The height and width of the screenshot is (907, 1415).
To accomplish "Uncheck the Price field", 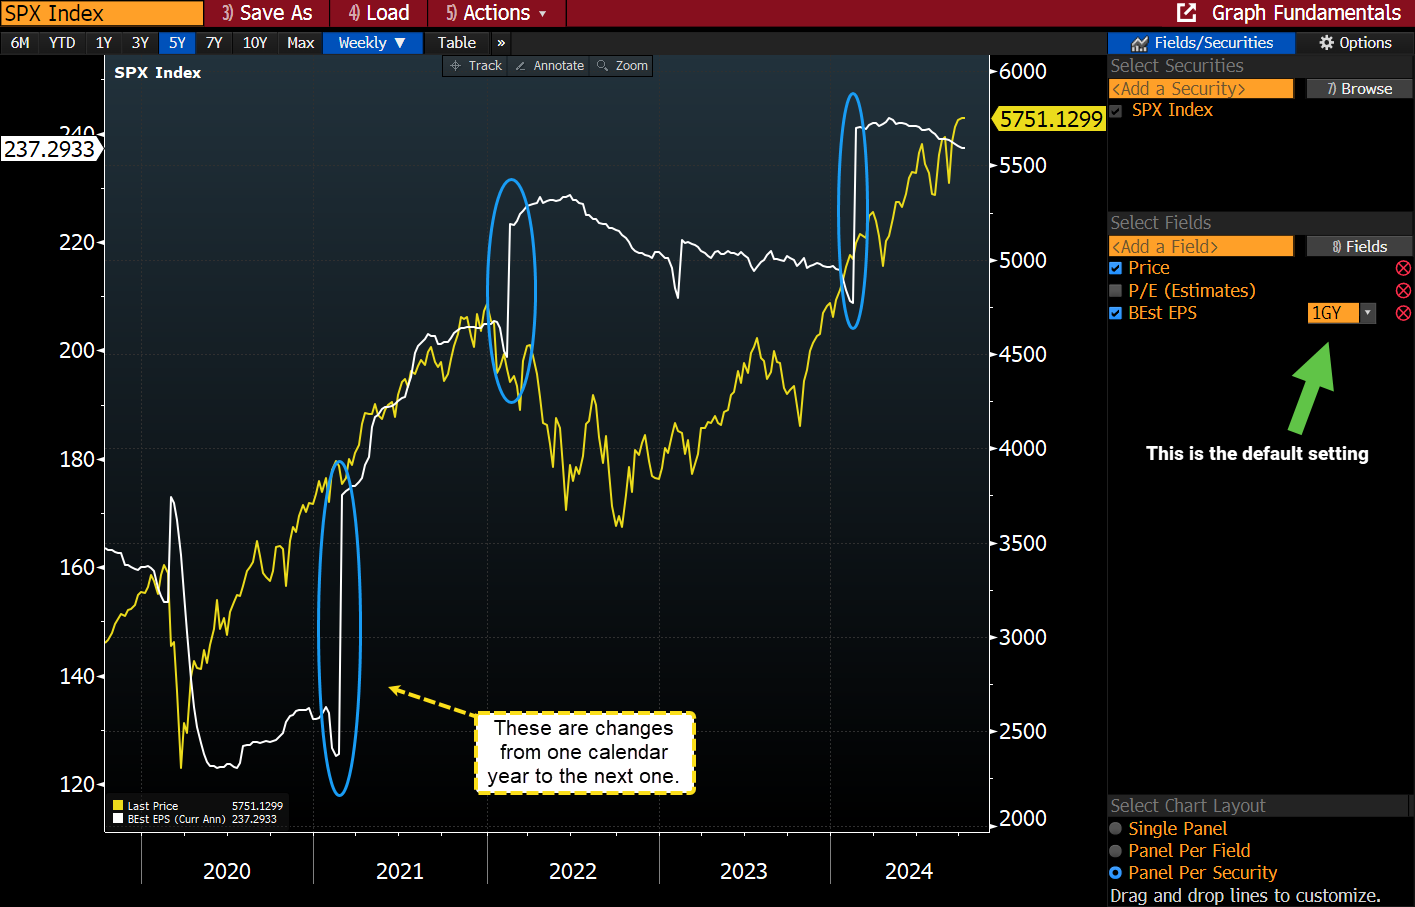I will [1115, 267].
